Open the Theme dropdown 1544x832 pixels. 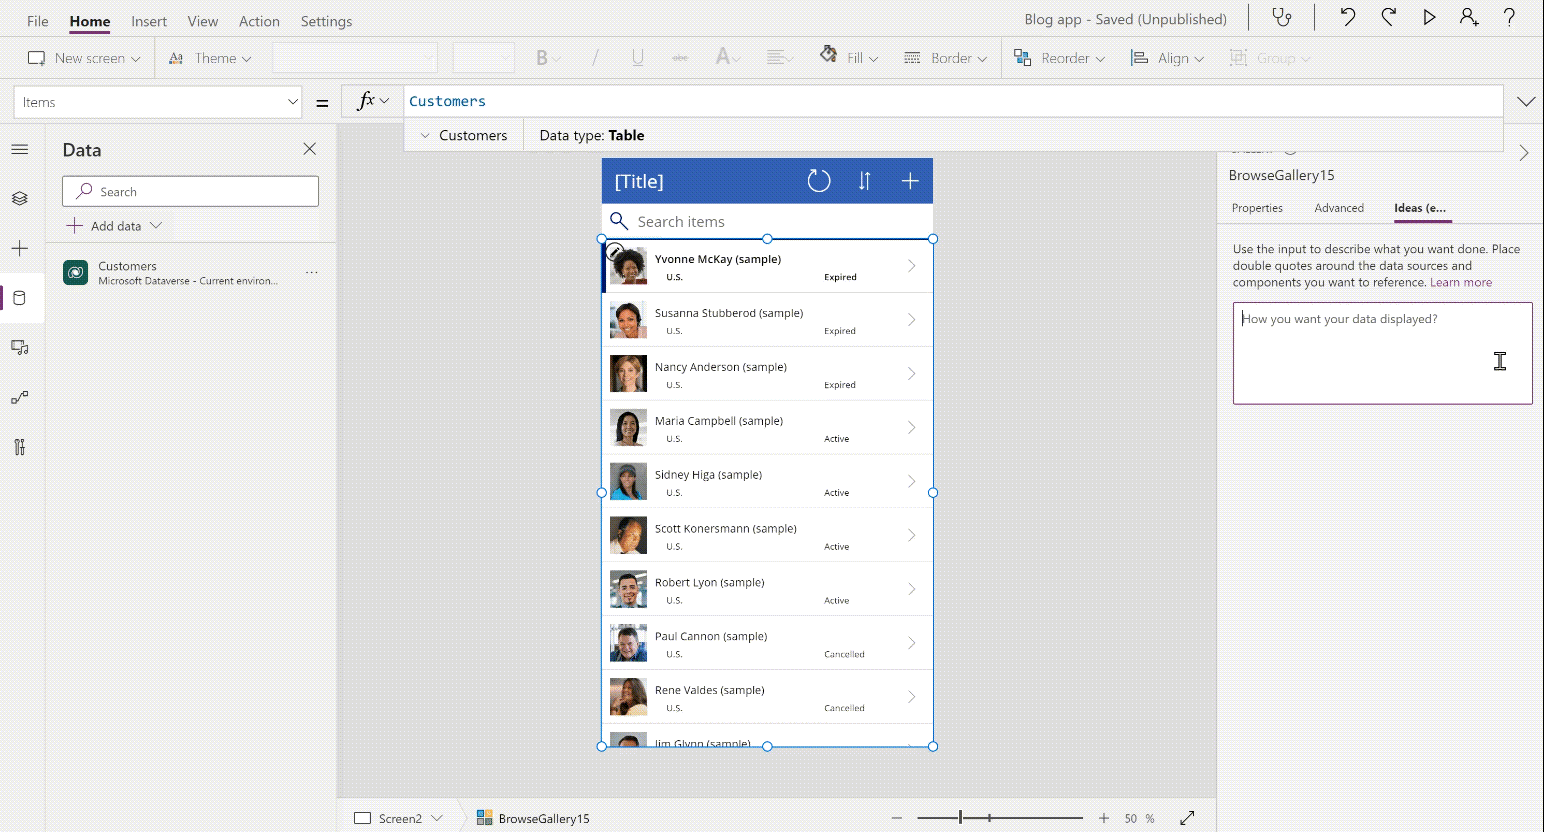pyautogui.click(x=210, y=57)
